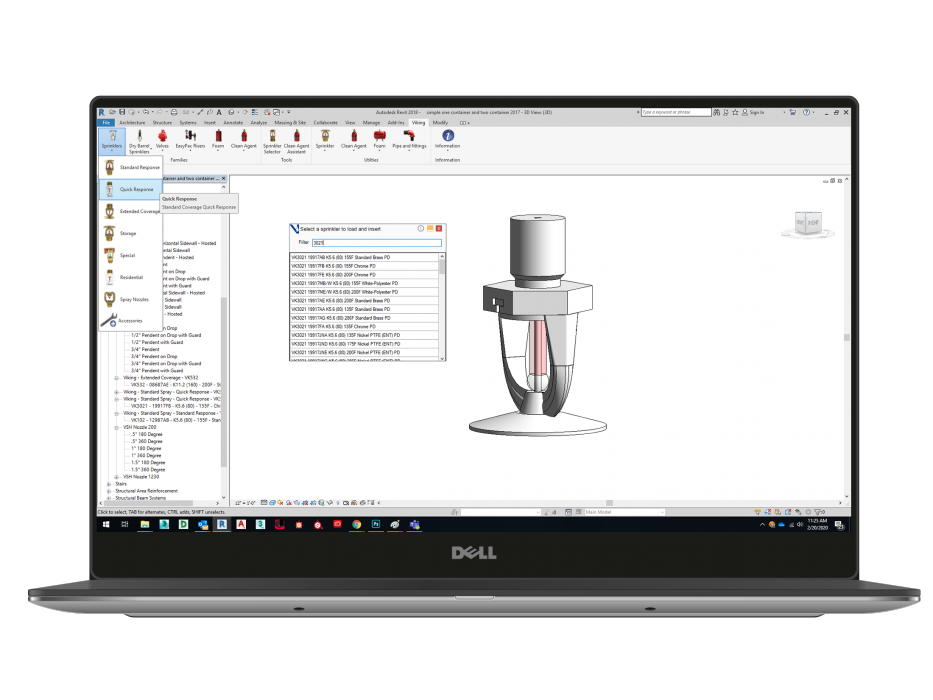Switch to the Massing & Site tab

(x=290, y=123)
